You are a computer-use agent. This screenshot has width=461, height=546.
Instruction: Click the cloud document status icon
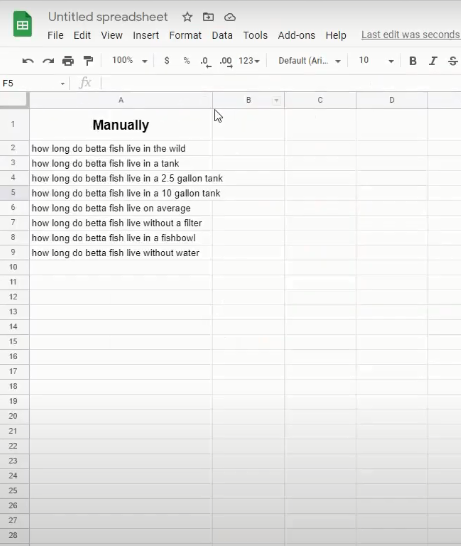pos(230,17)
